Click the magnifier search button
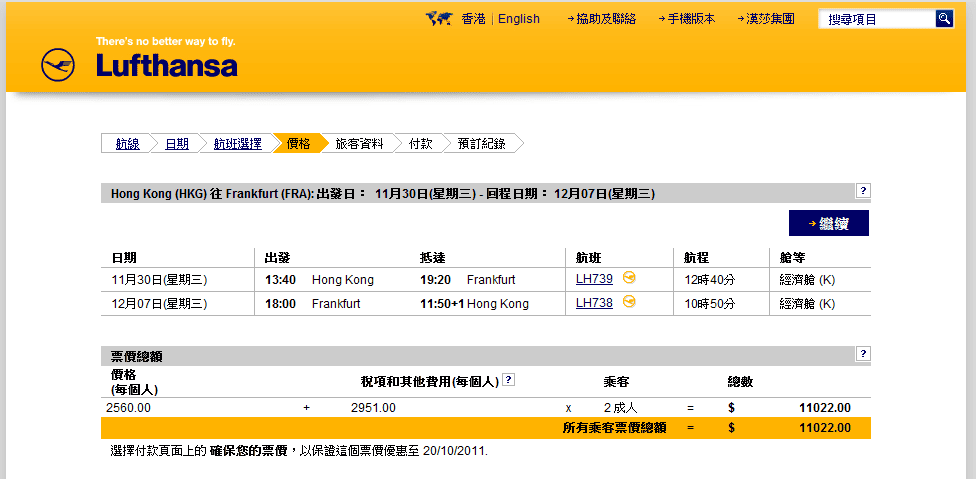 [x=944, y=19]
